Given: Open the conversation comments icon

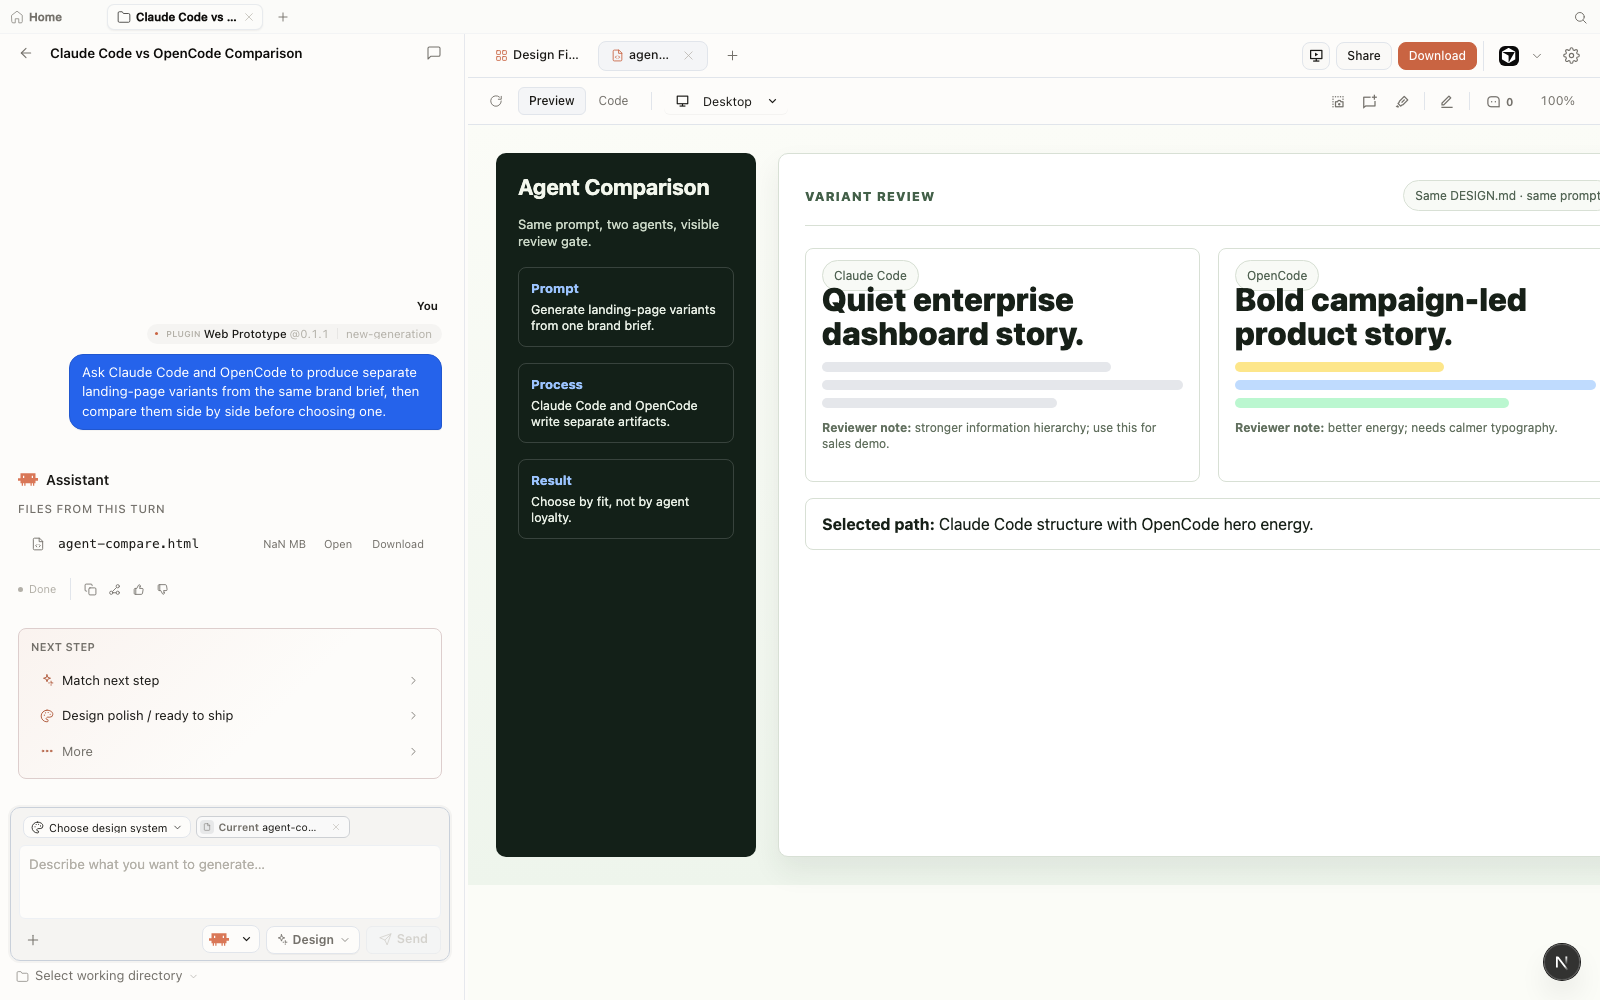Looking at the screenshot, I should pos(434,53).
